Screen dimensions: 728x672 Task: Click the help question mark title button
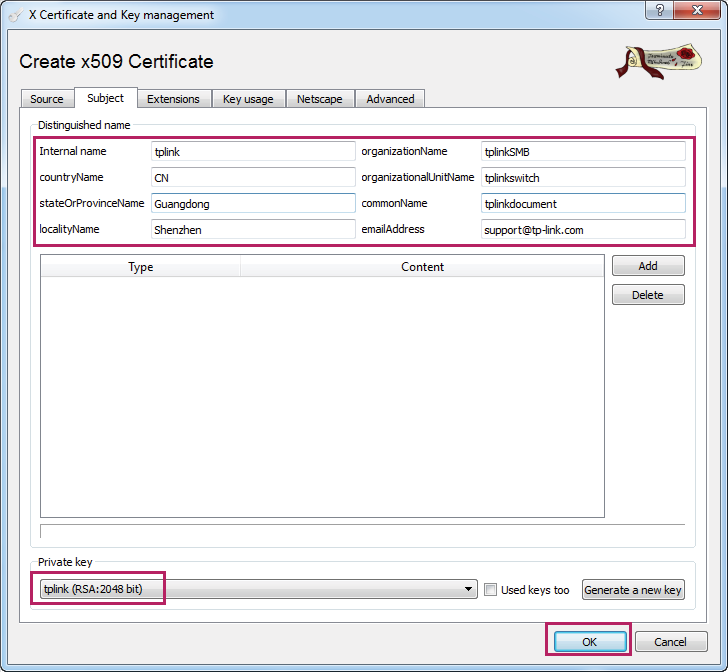pos(659,10)
